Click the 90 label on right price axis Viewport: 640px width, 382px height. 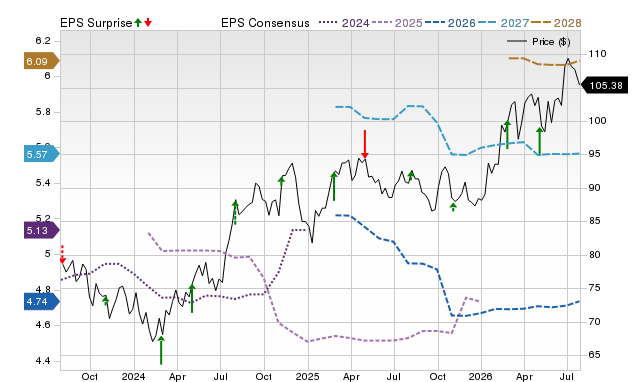click(x=594, y=188)
